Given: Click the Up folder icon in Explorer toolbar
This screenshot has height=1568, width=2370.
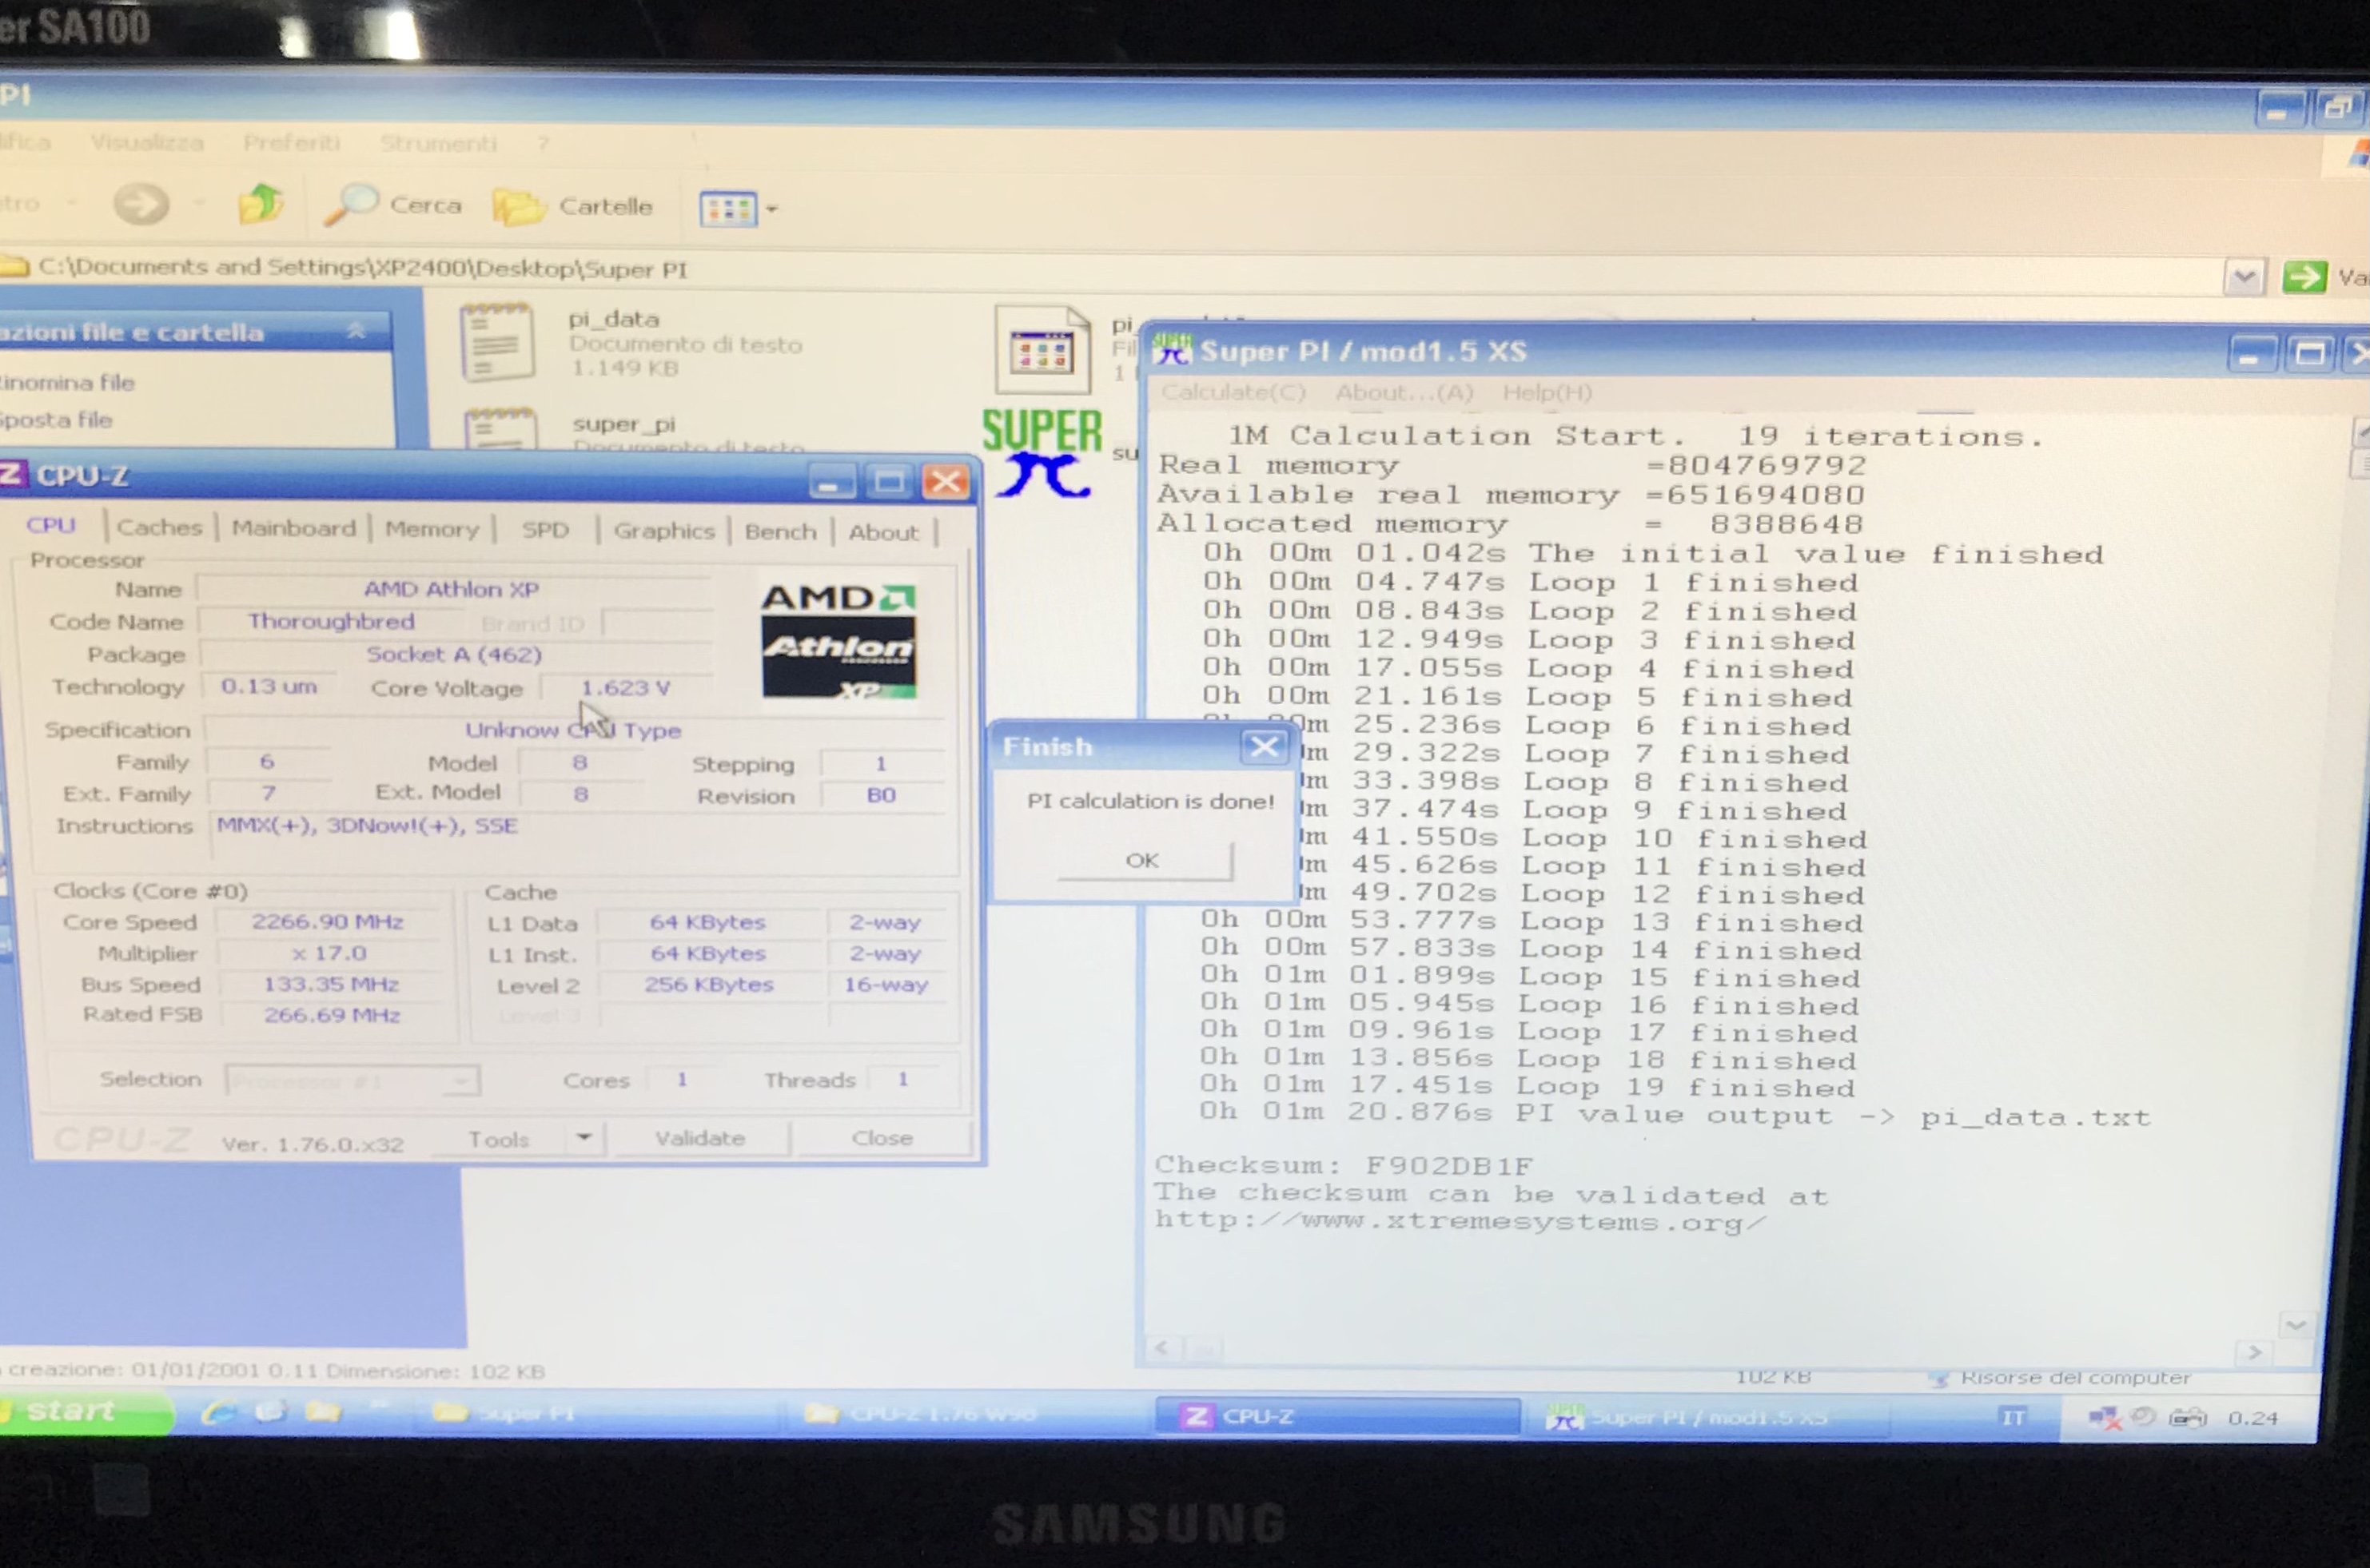Looking at the screenshot, I should click(260, 204).
